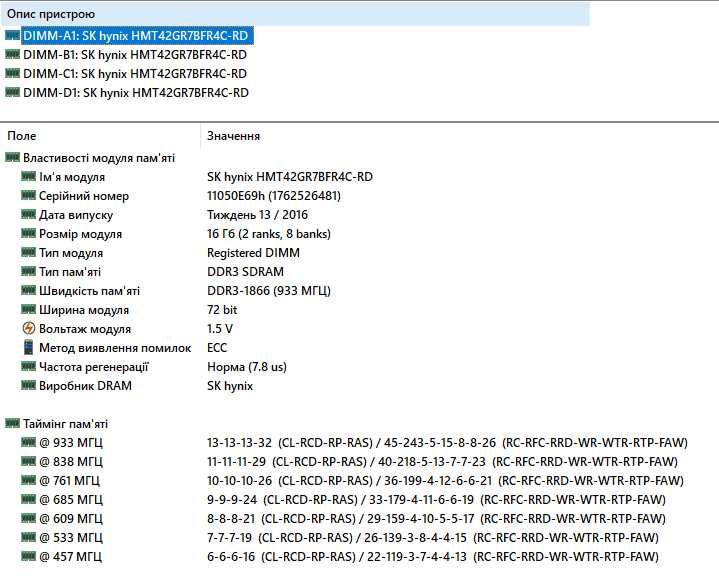Screen dimensions: 719x579
Task: Click the chip icon for 'Тип пам'яті'
Action: [28, 271]
